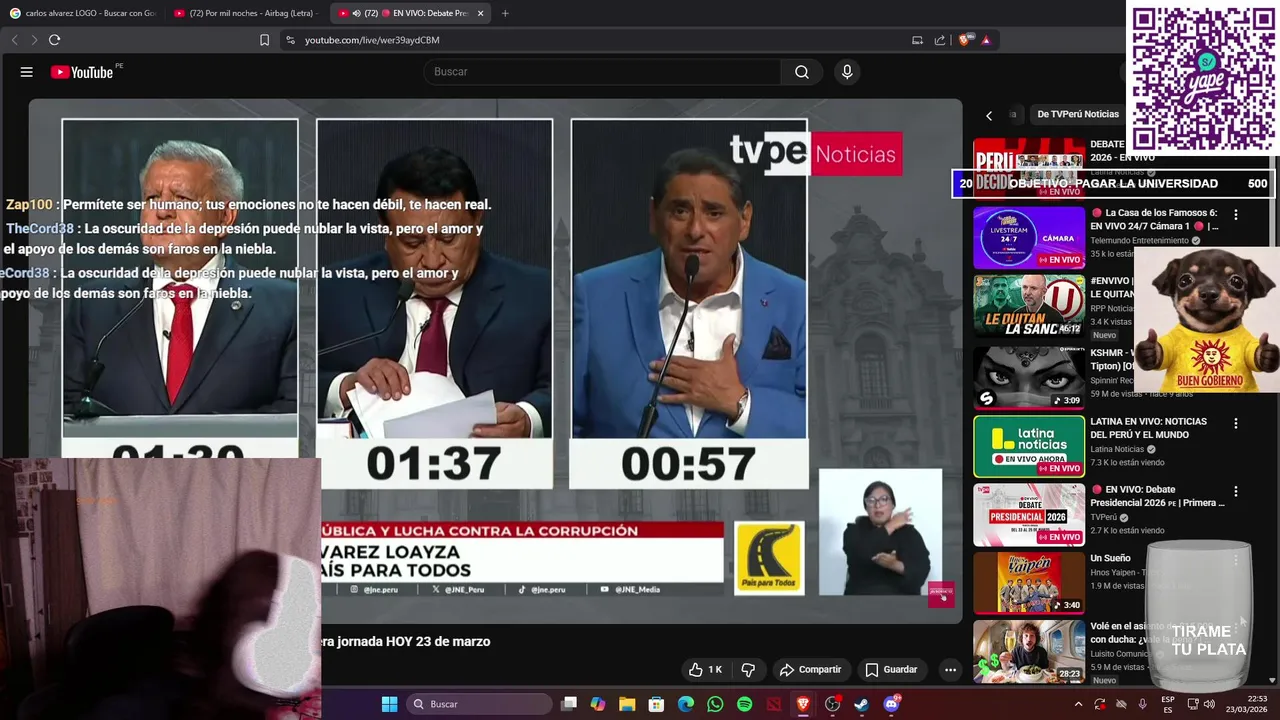Open Microsoft Edge from taskbar
1280x720 pixels.
(x=686, y=704)
